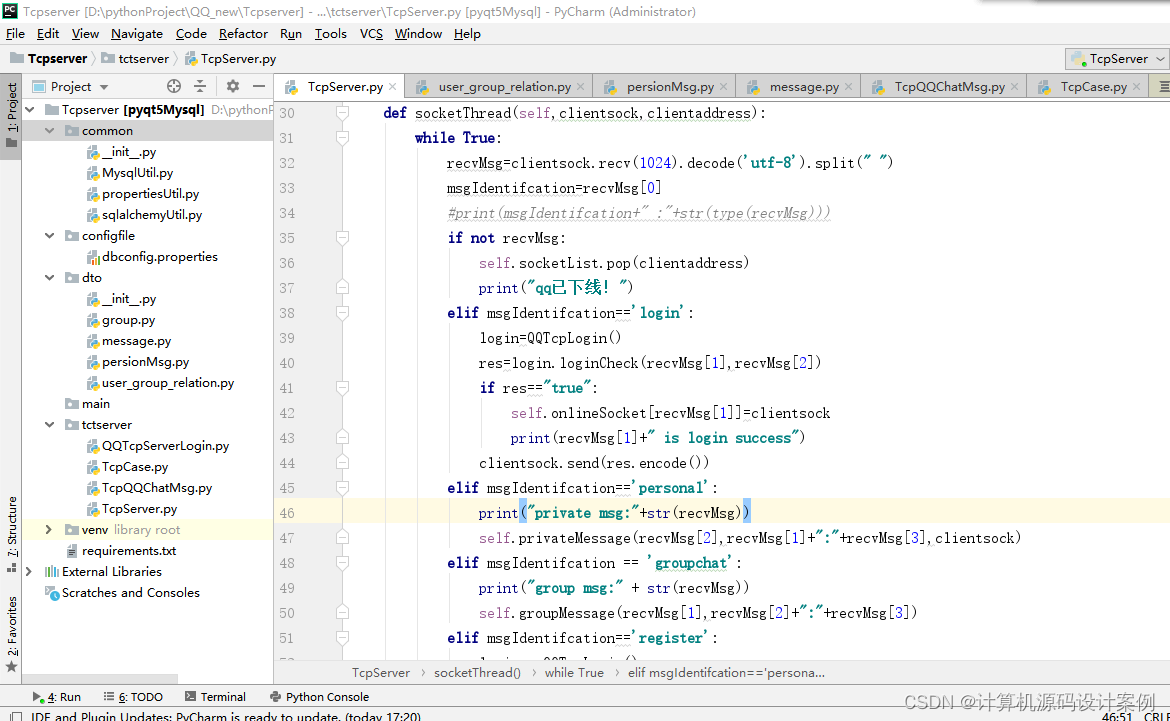Select the main folder
The width and height of the screenshot is (1170, 721).
96,403
